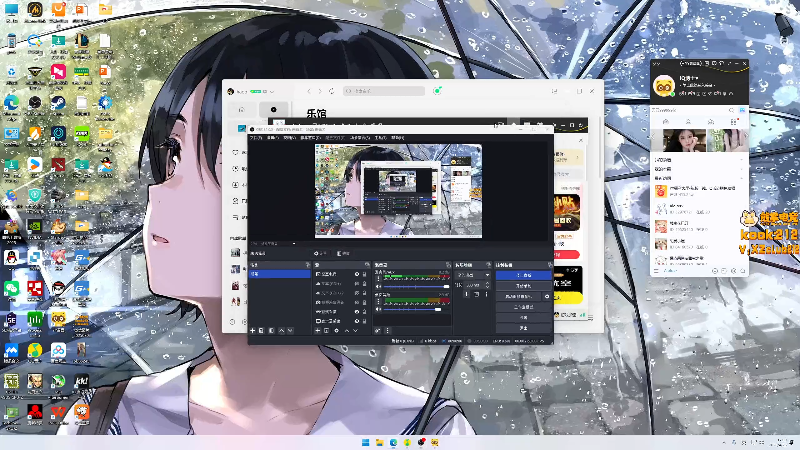Toggle lock on the last OBS source

pyautogui.click(x=364, y=321)
